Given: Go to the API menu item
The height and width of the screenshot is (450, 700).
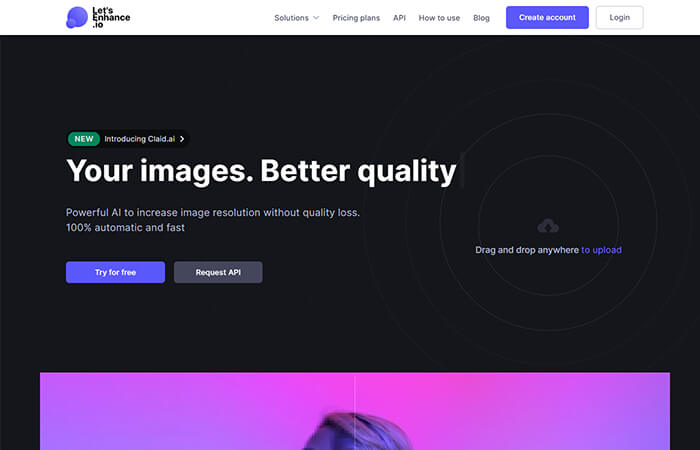Looking at the screenshot, I should click(x=400, y=18).
